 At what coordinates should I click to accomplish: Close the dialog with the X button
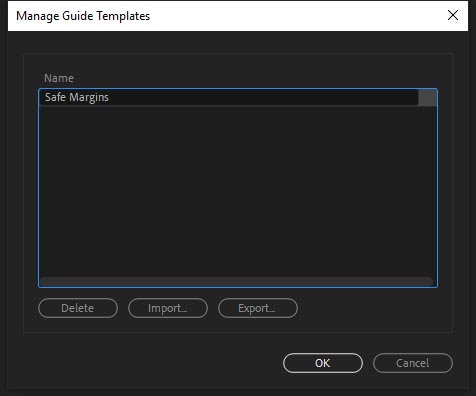453,15
